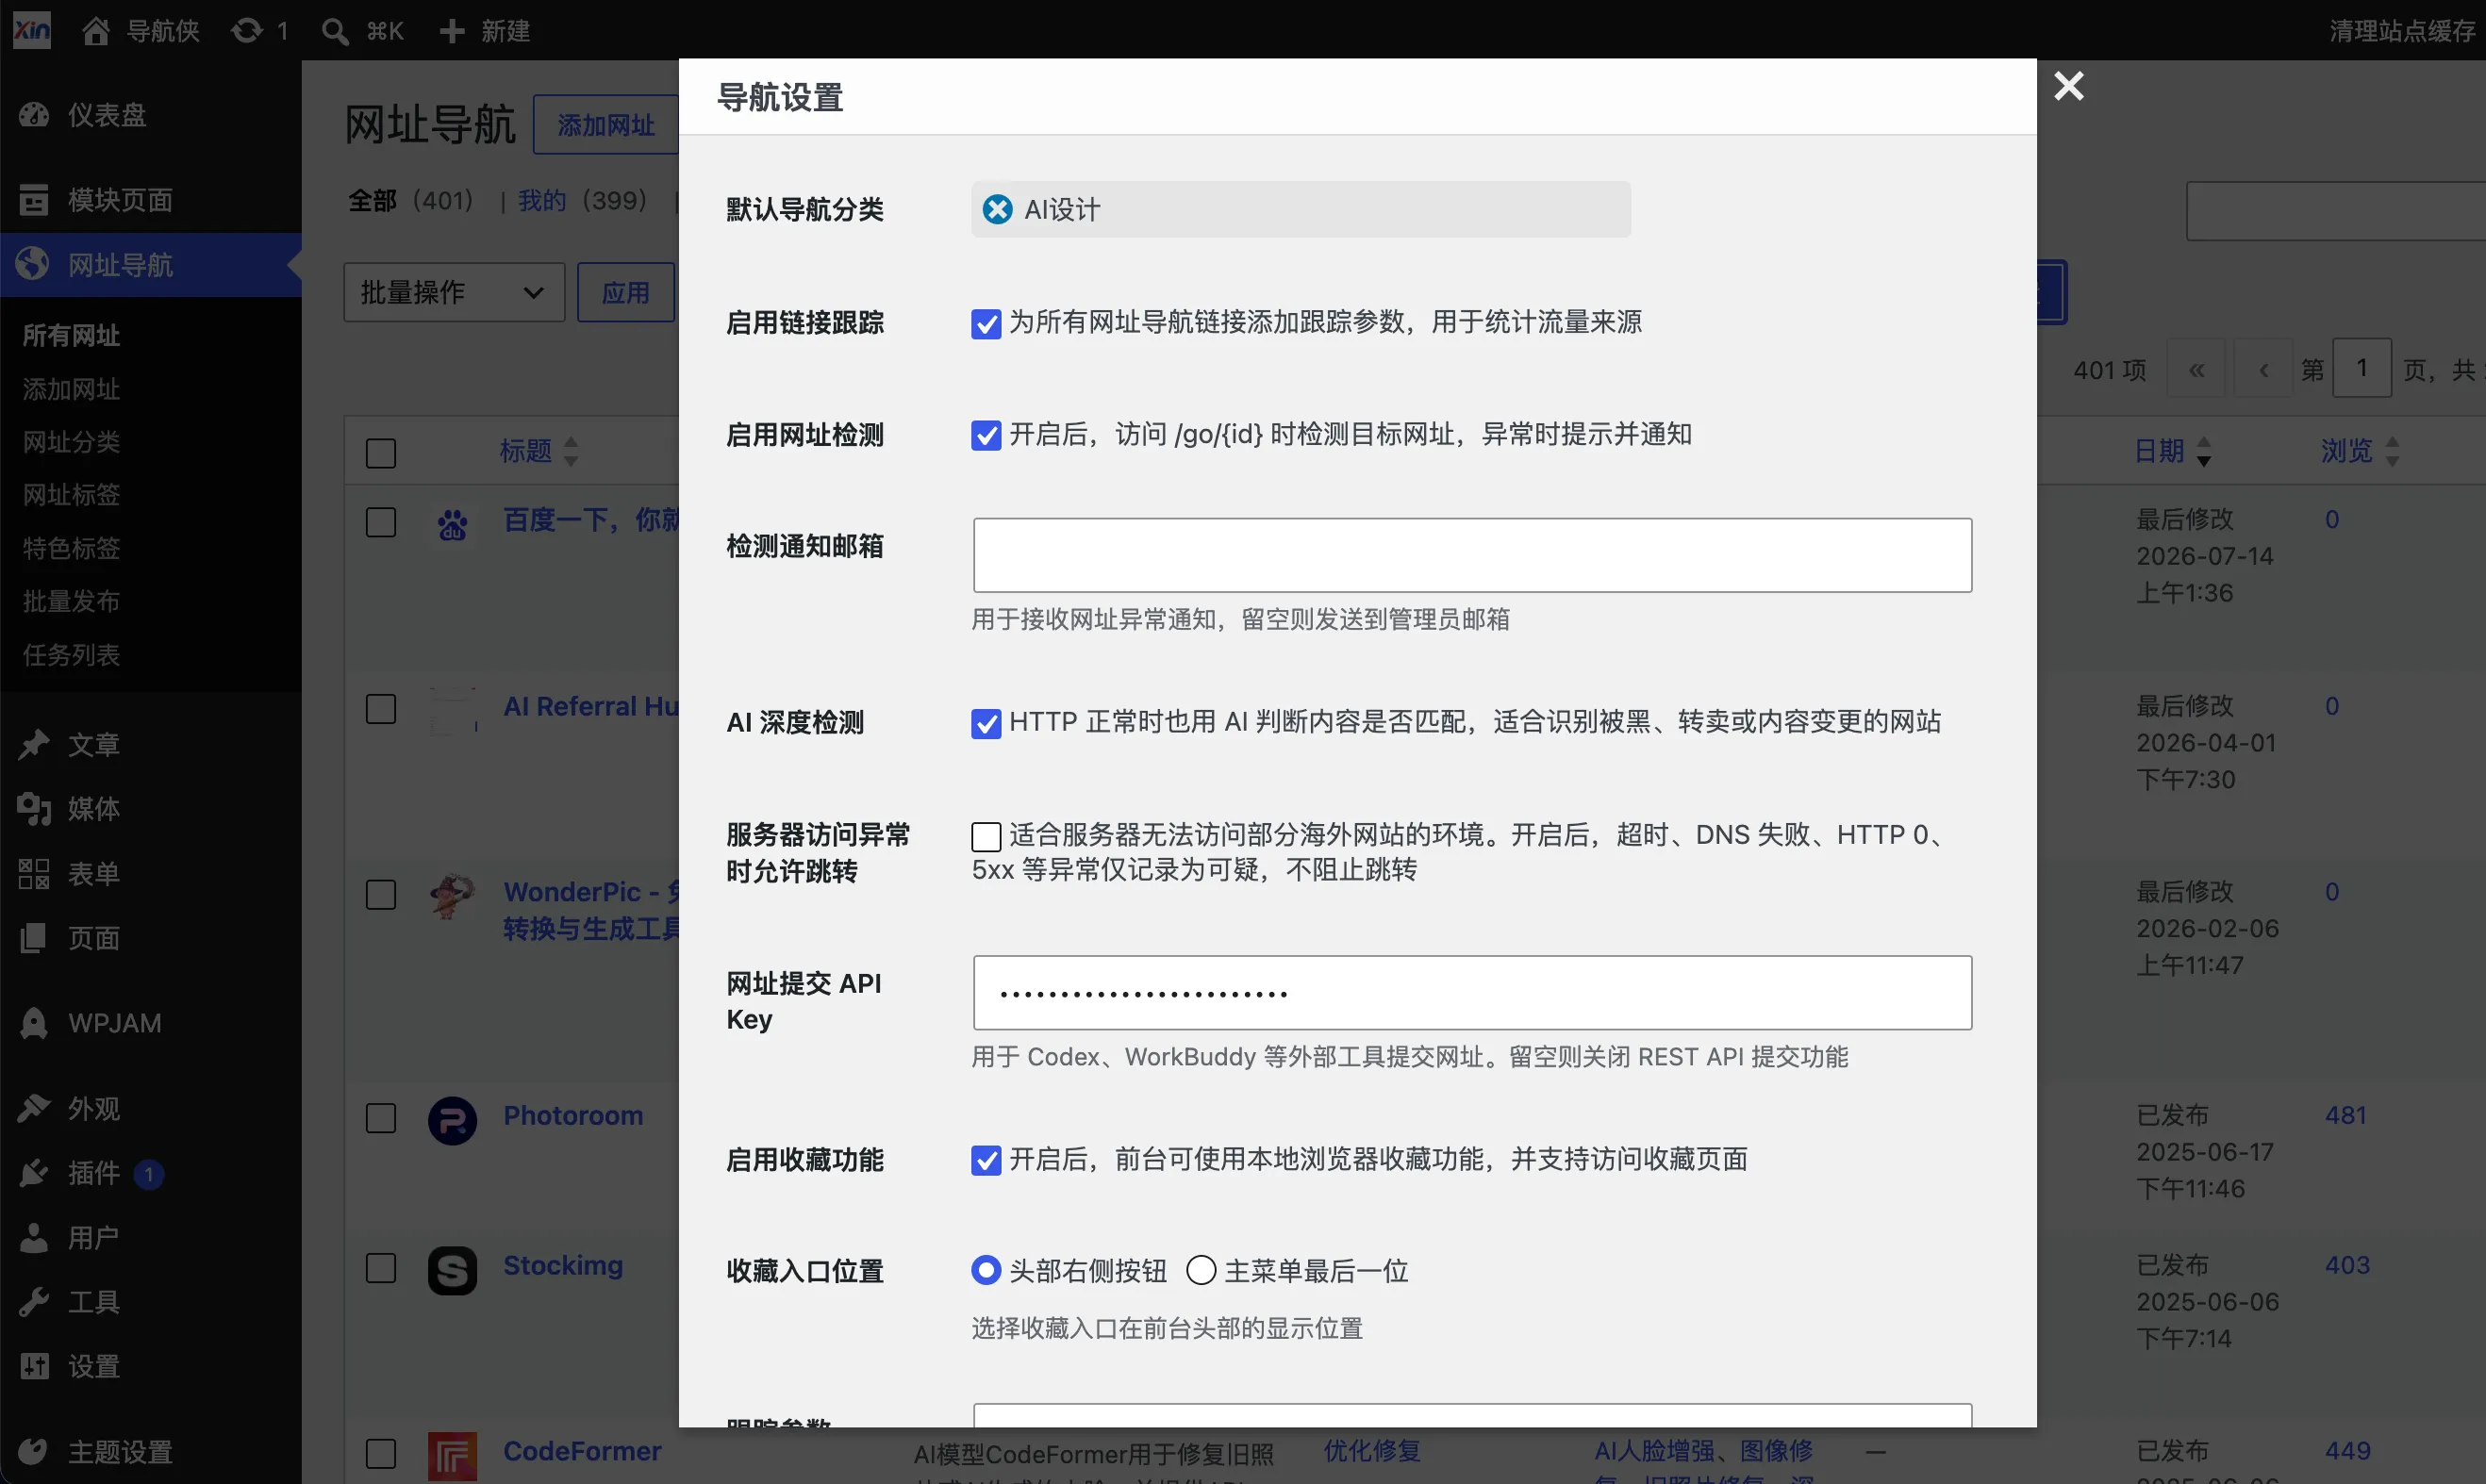The height and width of the screenshot is (1484, 2486).
Task: Open 任务列表 submenu item
Action: click(x=71, y=655)
